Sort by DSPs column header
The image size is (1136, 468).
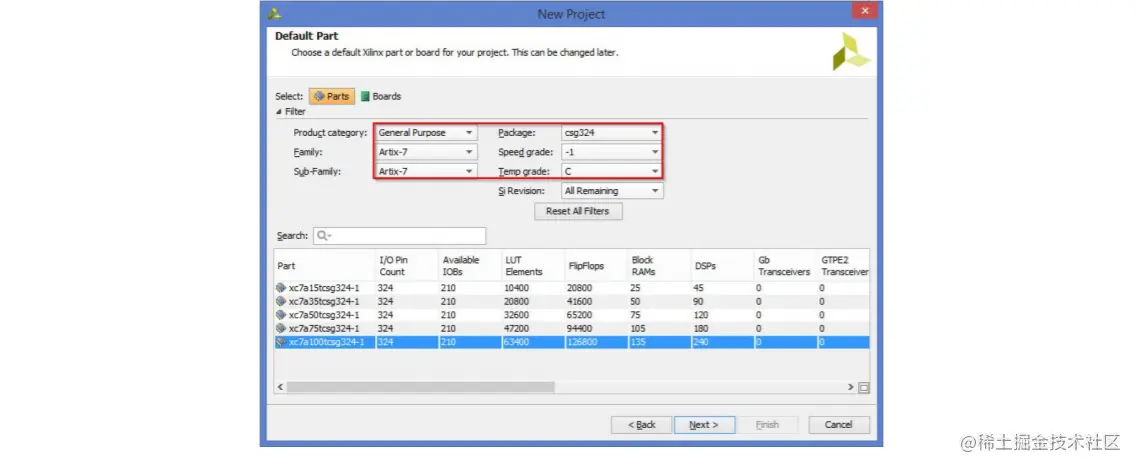(x=722, y=266)
